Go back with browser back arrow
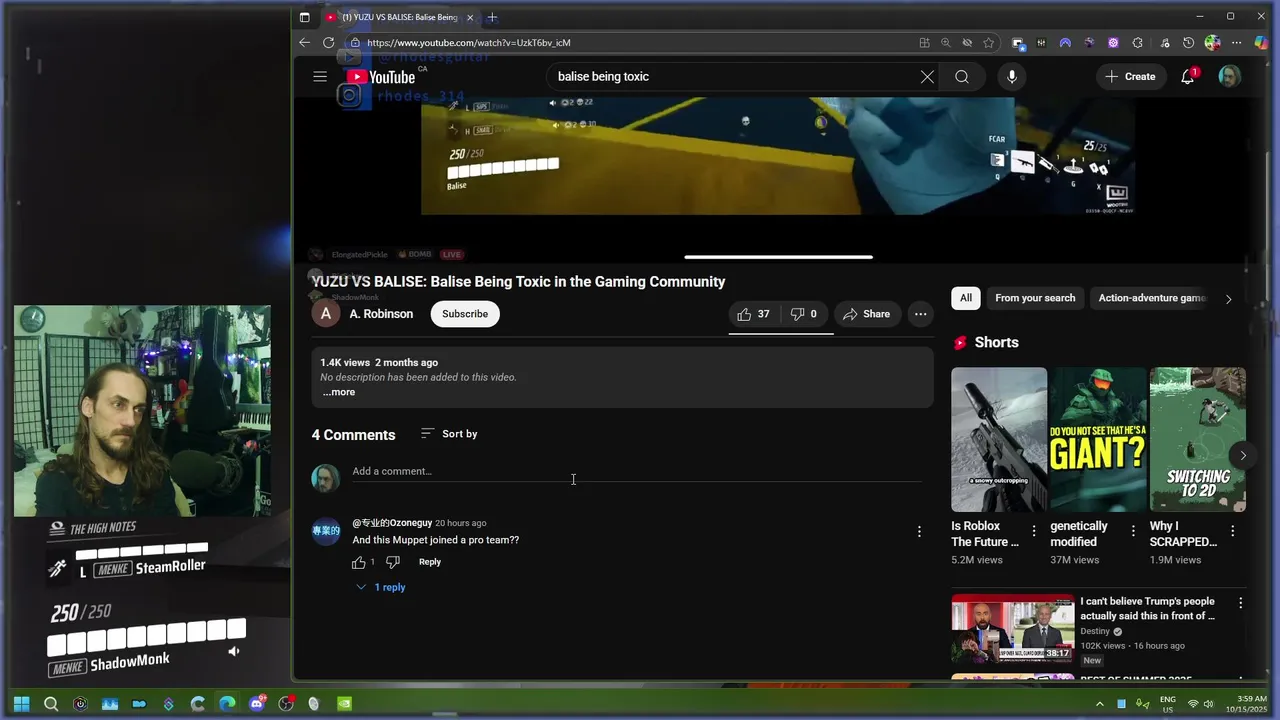This screenshot has height=720, width=1280. (x=304, y=43)
